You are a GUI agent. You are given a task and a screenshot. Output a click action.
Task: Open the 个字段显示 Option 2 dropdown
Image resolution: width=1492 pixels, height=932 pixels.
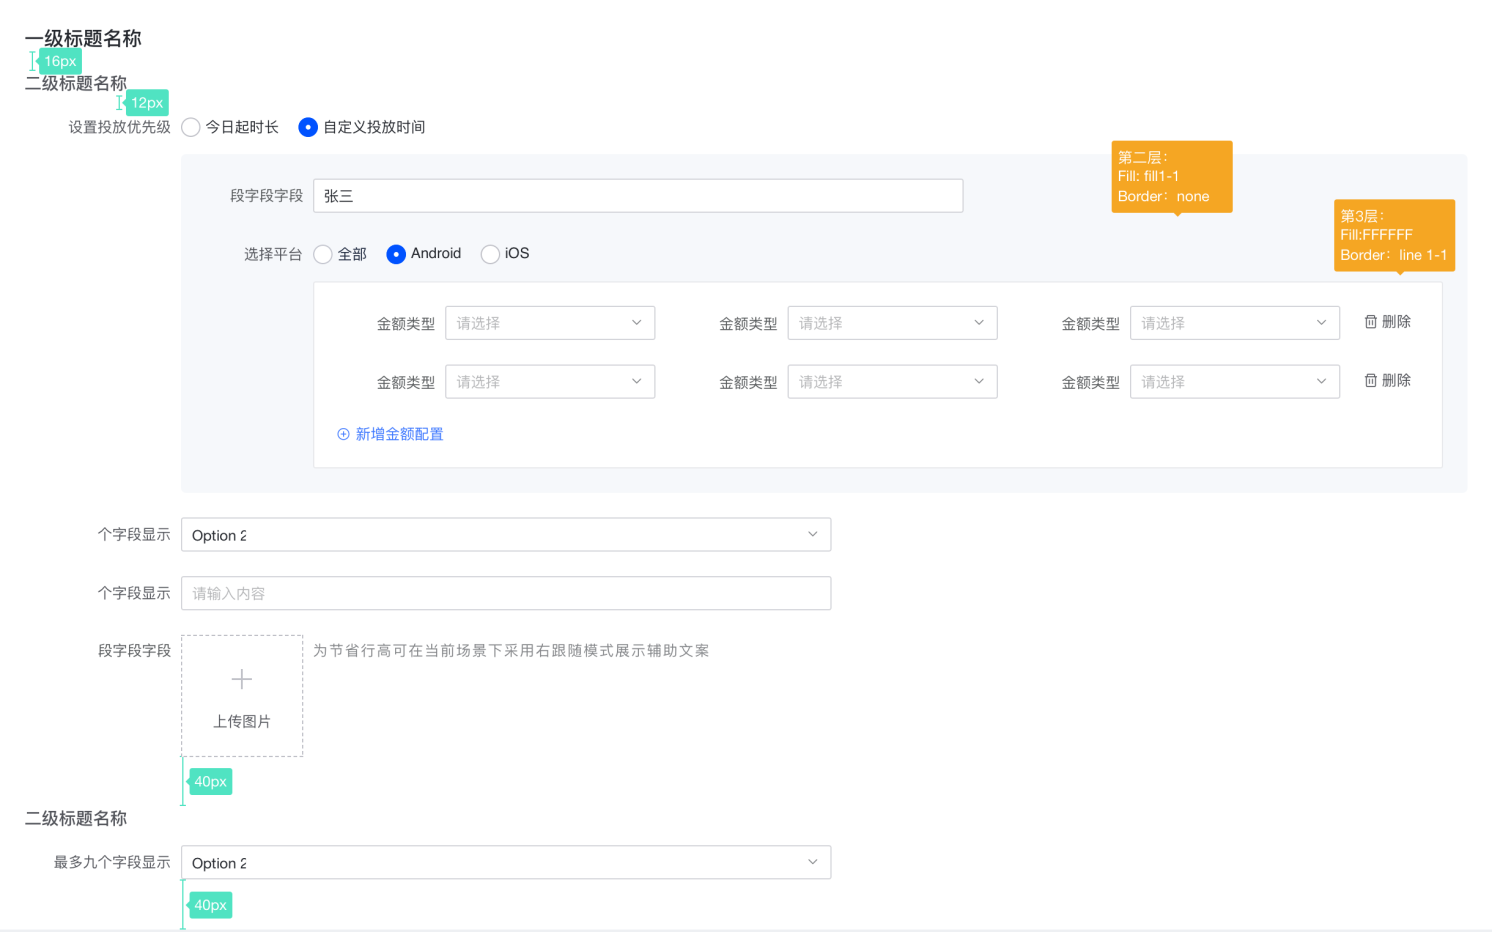[x=506, y=535]
